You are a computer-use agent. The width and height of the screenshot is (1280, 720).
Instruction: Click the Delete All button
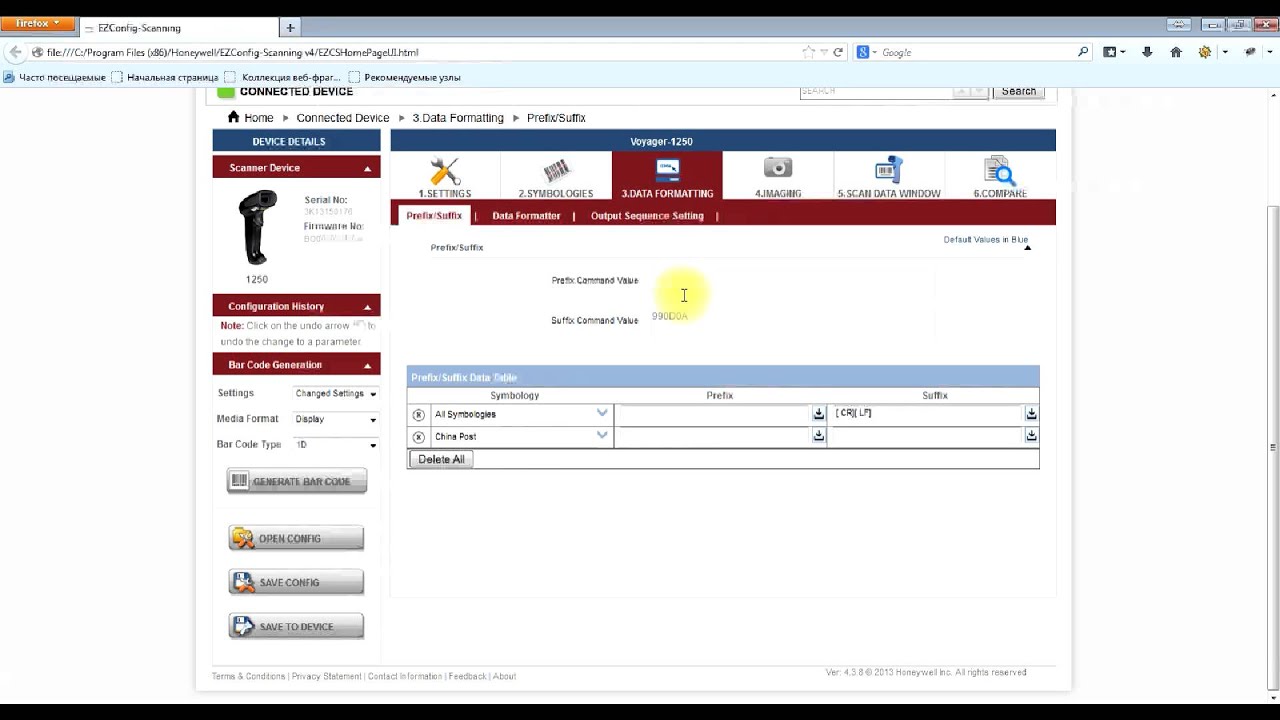point(441,459)
